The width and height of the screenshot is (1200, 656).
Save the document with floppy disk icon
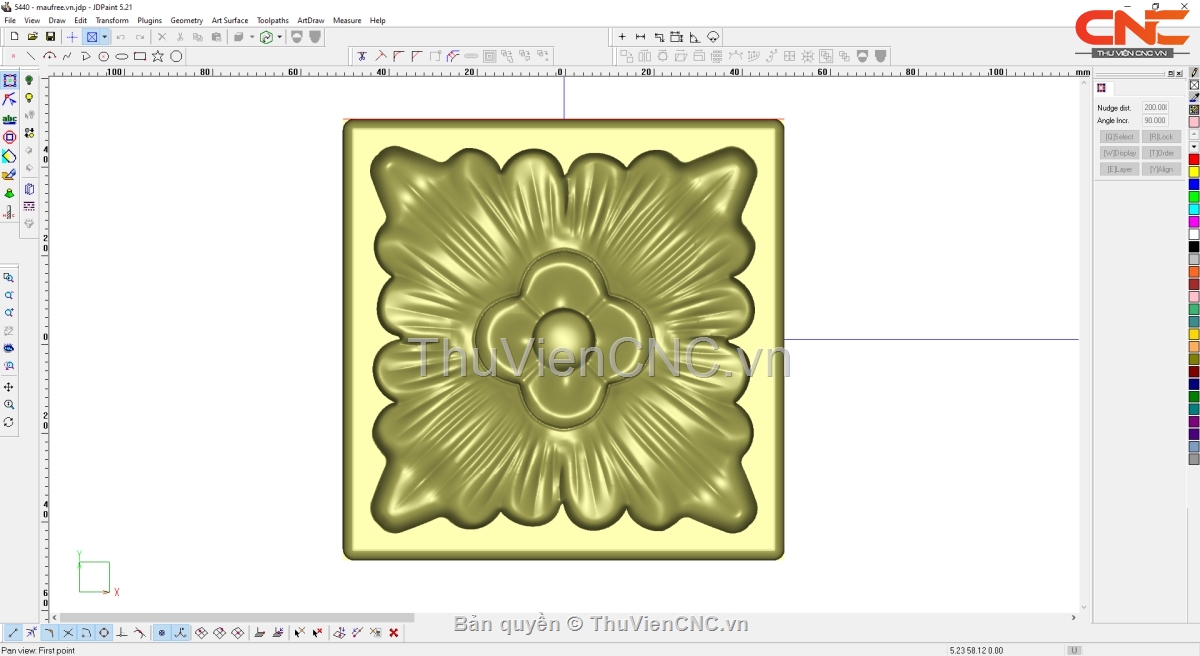[x=50, y=37]
